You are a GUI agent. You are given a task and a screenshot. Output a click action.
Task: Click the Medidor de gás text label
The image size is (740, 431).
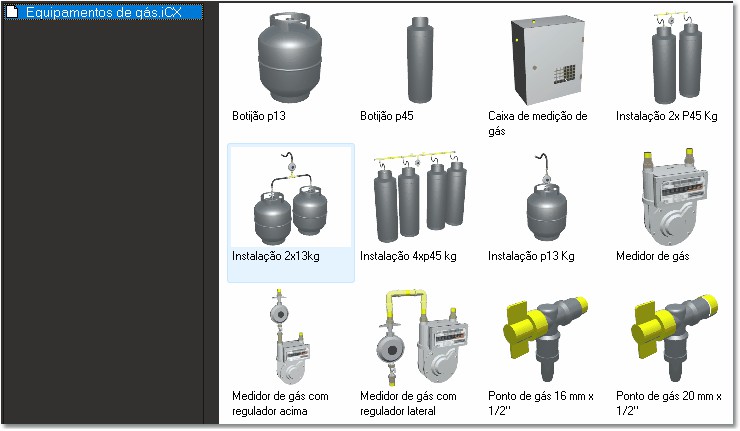pos(652,256)
